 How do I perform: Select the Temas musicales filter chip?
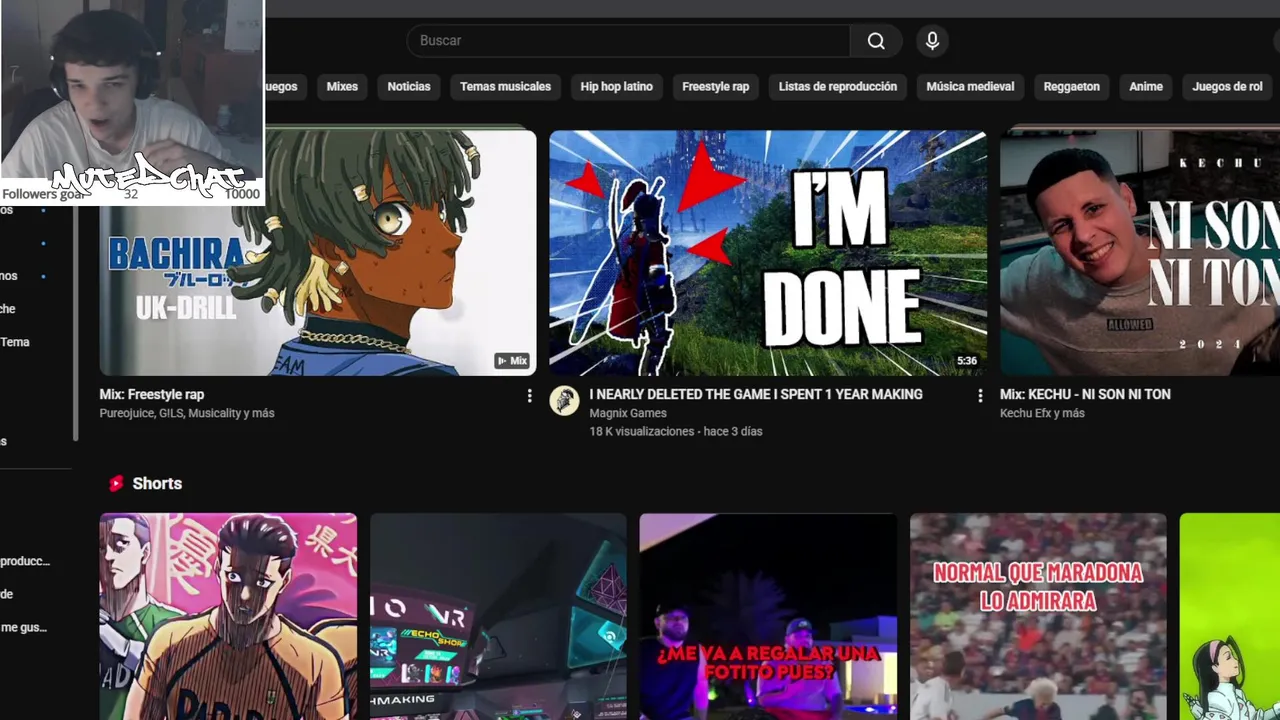pos(505,87)
